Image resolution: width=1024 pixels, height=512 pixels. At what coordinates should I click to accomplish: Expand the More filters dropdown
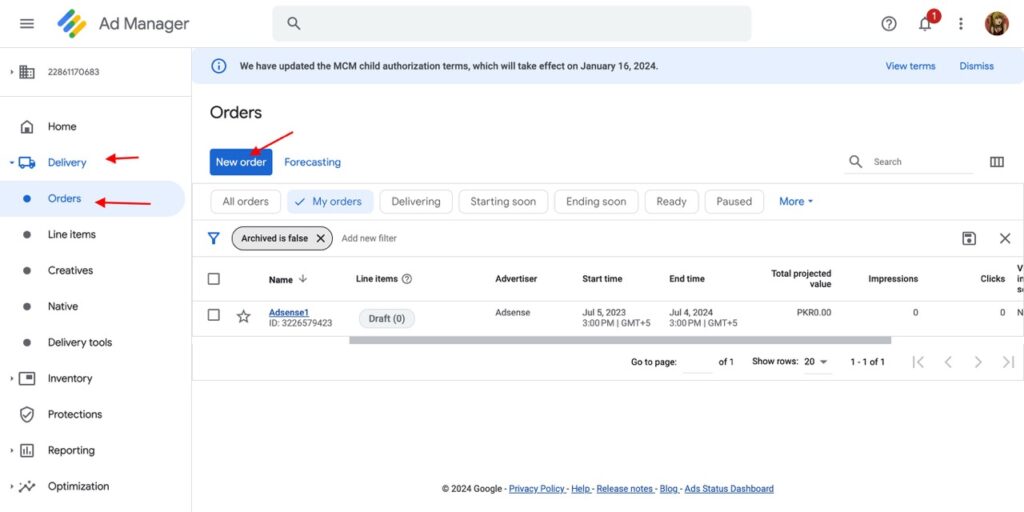tap(796, 201)
